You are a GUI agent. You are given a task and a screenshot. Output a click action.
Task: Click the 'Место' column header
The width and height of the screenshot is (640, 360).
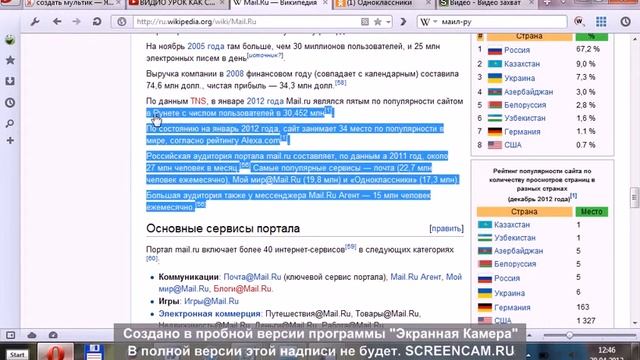(591, 212)
